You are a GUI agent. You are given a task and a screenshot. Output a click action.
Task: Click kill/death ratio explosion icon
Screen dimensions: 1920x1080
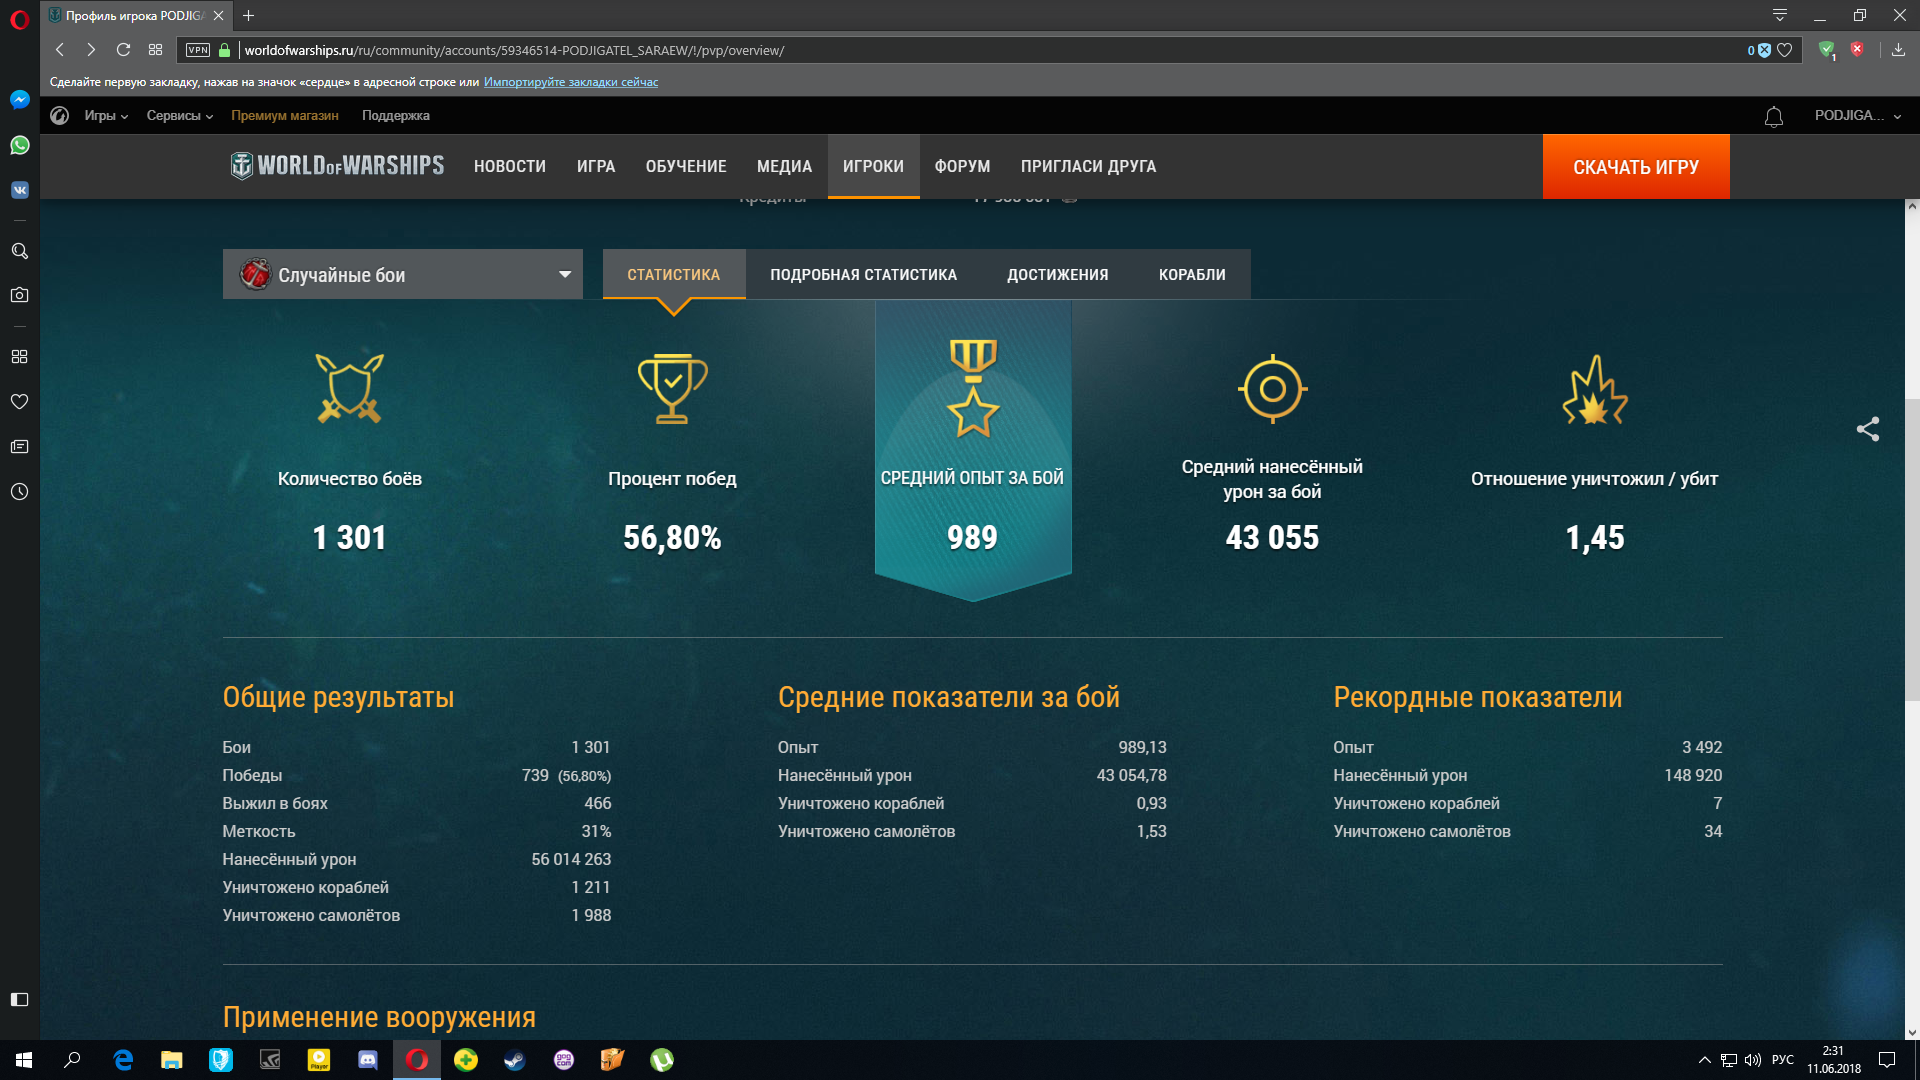[1595, 390]
